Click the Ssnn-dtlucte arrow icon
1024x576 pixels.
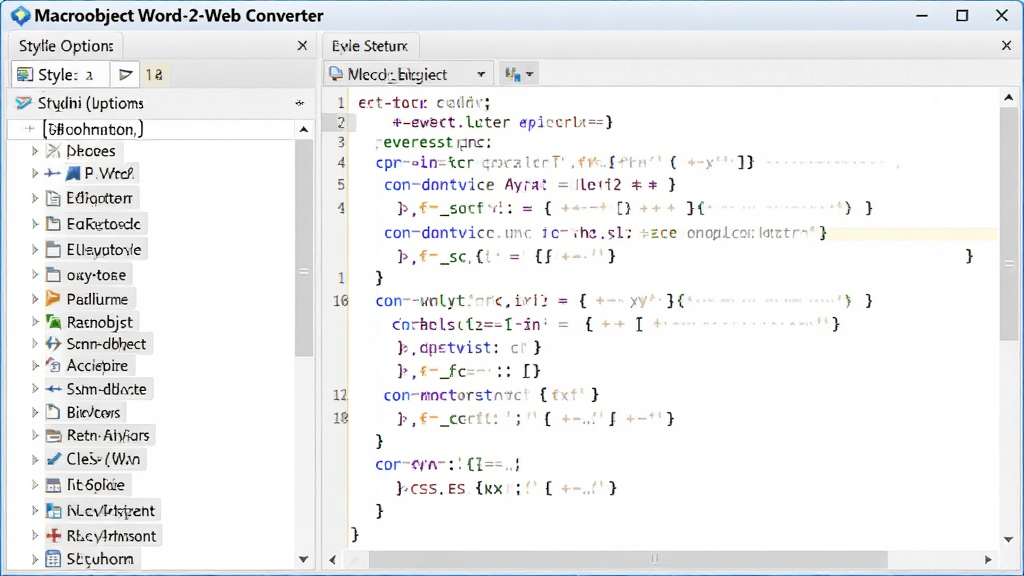54,389
